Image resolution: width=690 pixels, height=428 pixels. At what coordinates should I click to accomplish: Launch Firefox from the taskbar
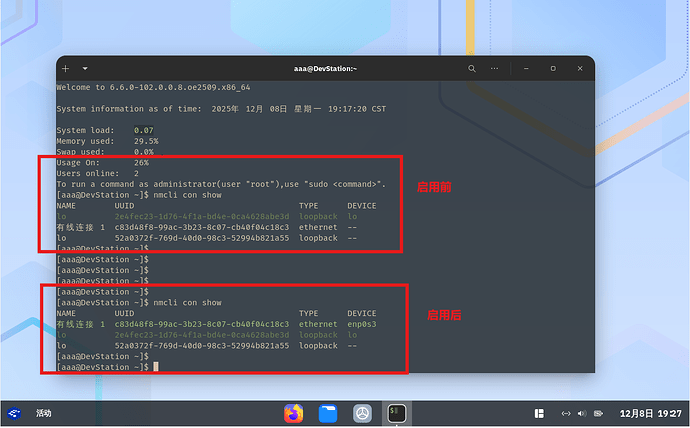pyautogui.click(x=293, y=412)
